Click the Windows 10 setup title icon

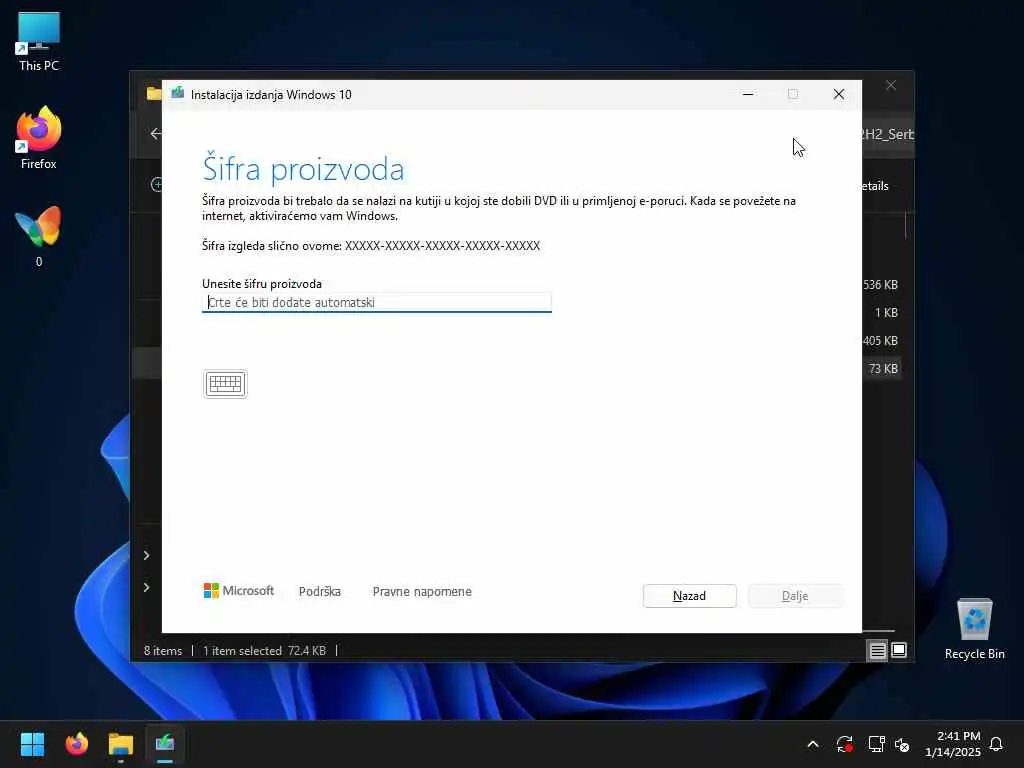178,93
